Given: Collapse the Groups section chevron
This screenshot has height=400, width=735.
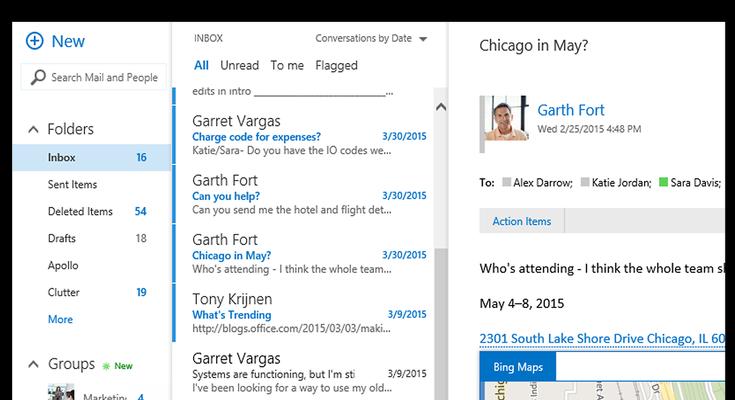Looking at the screenshot, I should pyautogui.click(x=33, y=364).
